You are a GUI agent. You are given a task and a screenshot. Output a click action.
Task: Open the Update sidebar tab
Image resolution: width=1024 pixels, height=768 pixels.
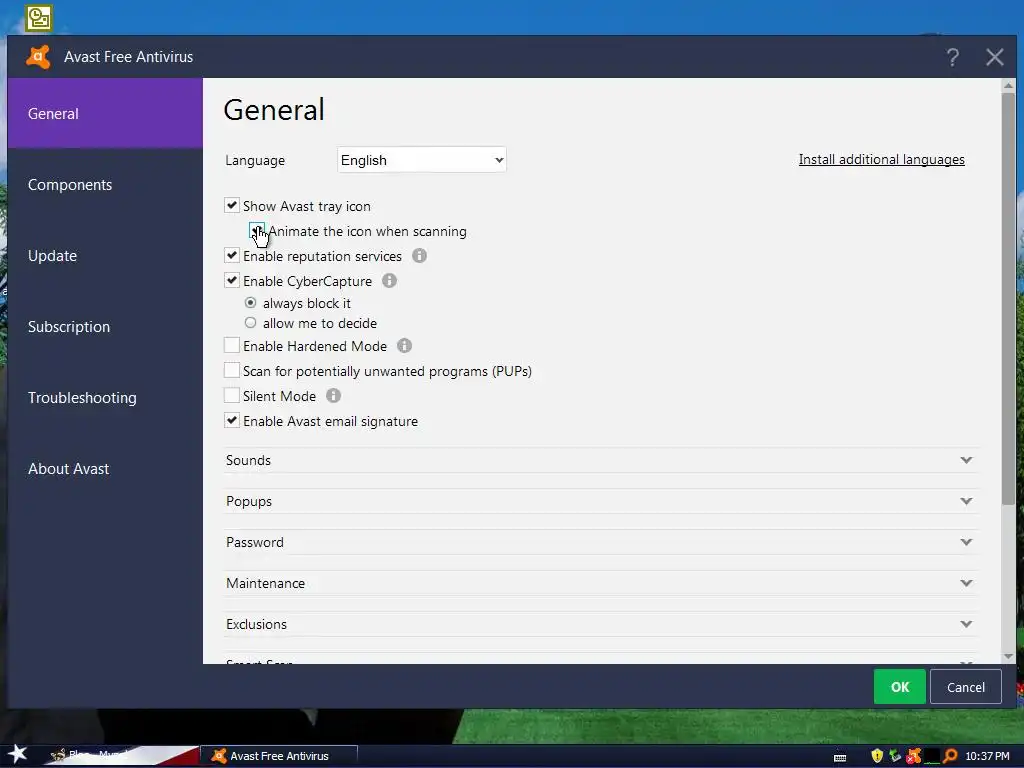pyautogui.click(x=105, y=256)
